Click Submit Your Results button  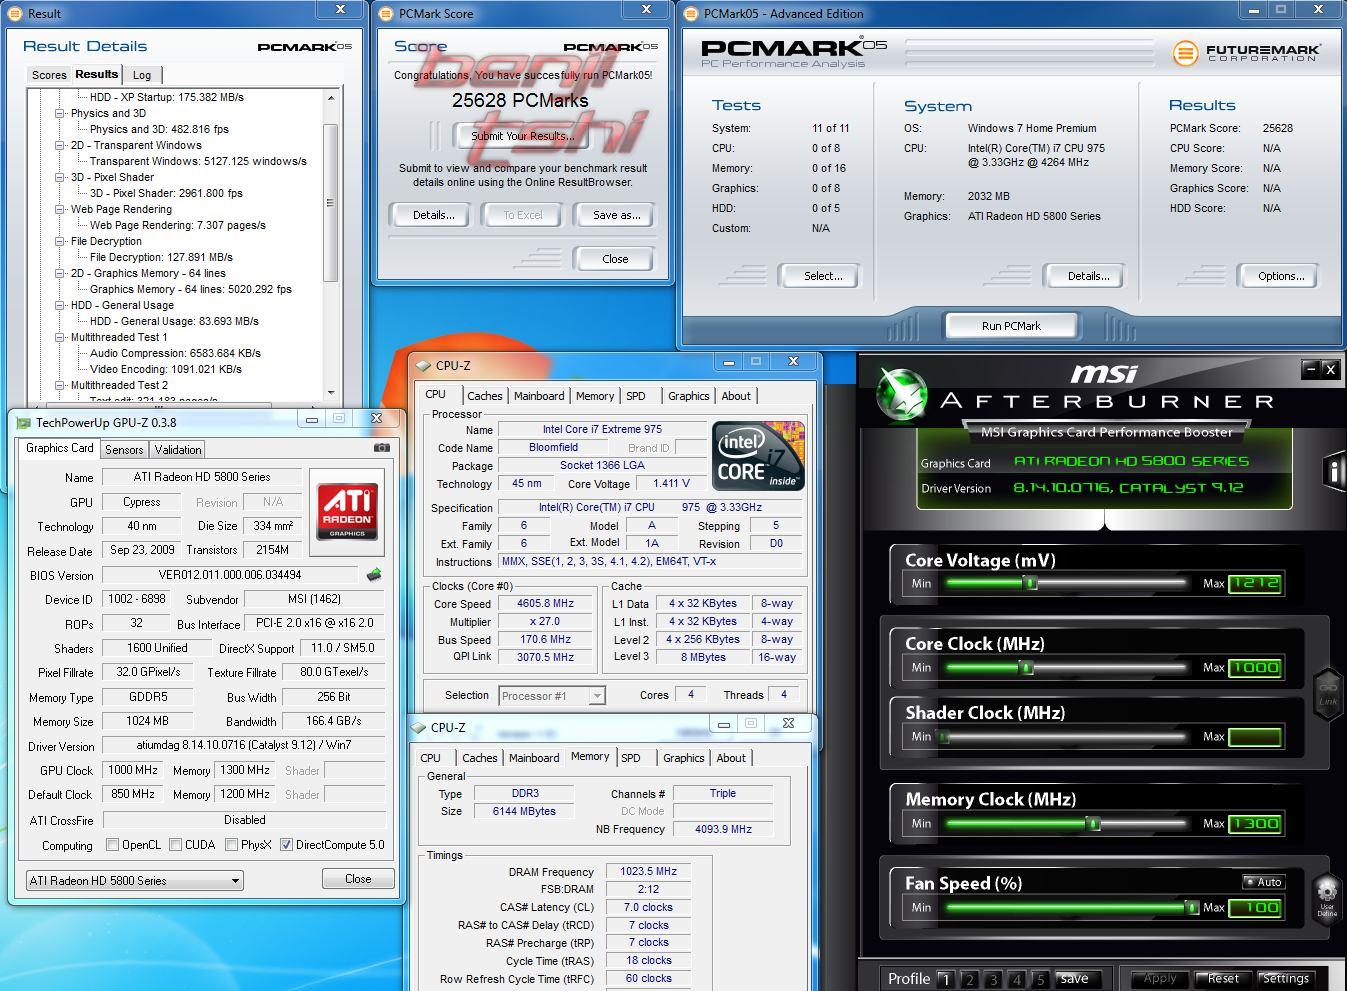(x=522, y=136)
